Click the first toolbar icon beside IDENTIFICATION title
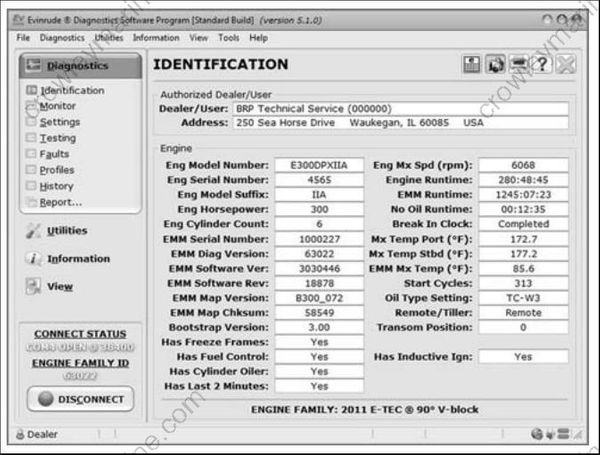 pos(471,65)
